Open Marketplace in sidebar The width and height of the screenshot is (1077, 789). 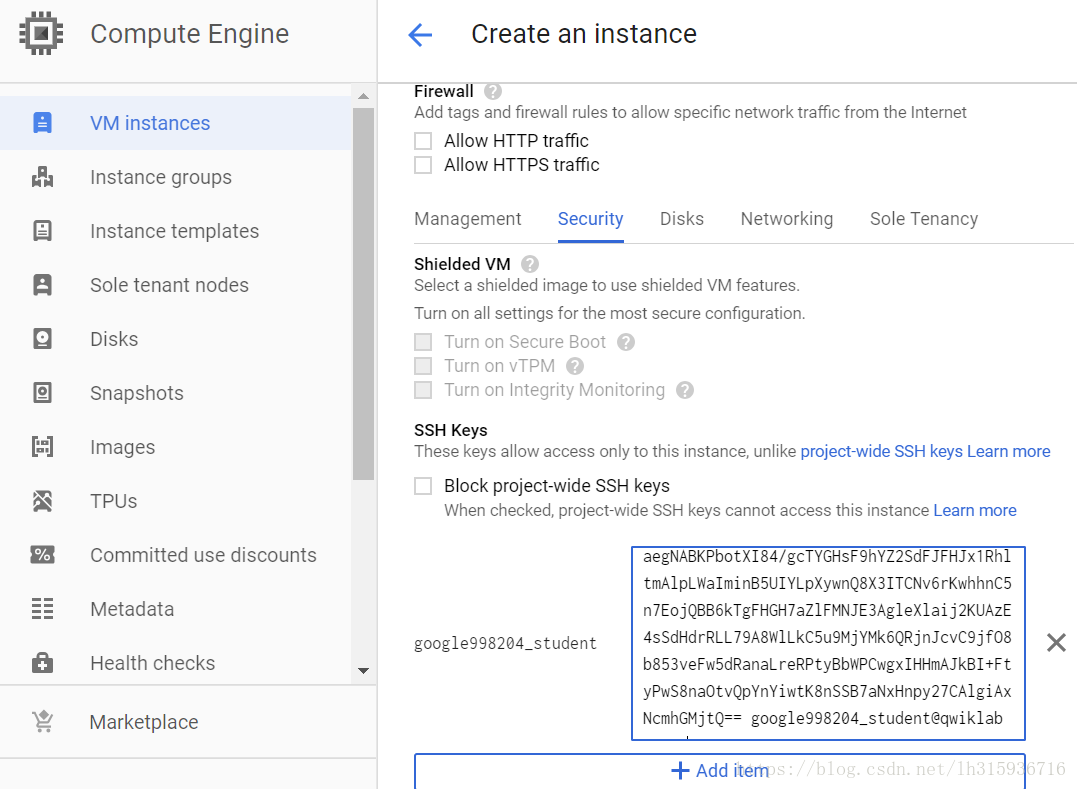pos(144,722)
